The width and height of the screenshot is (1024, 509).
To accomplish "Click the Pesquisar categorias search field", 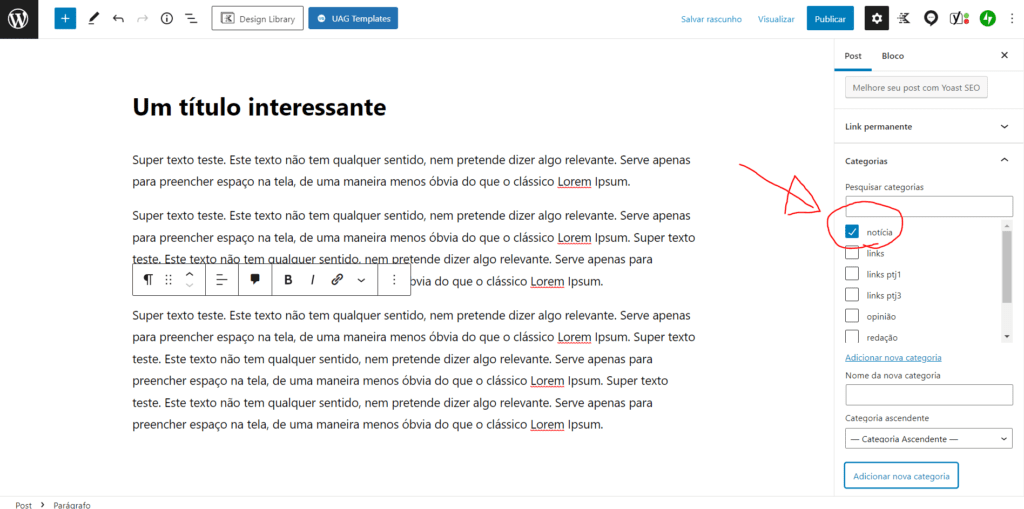I will (928, 206).
